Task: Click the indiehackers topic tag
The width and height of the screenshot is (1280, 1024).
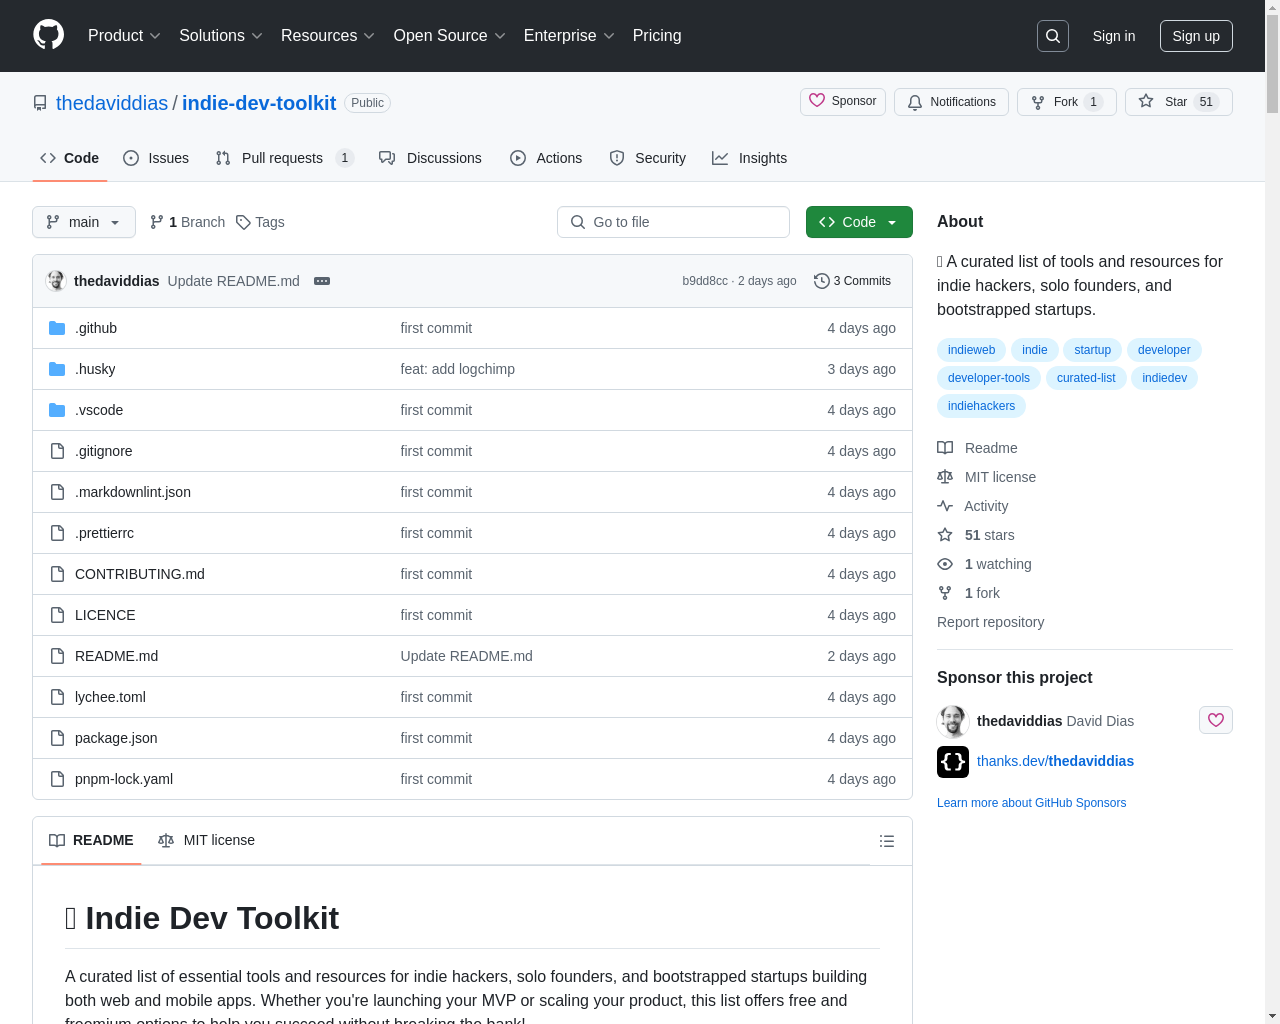Action: coord(981,406)
